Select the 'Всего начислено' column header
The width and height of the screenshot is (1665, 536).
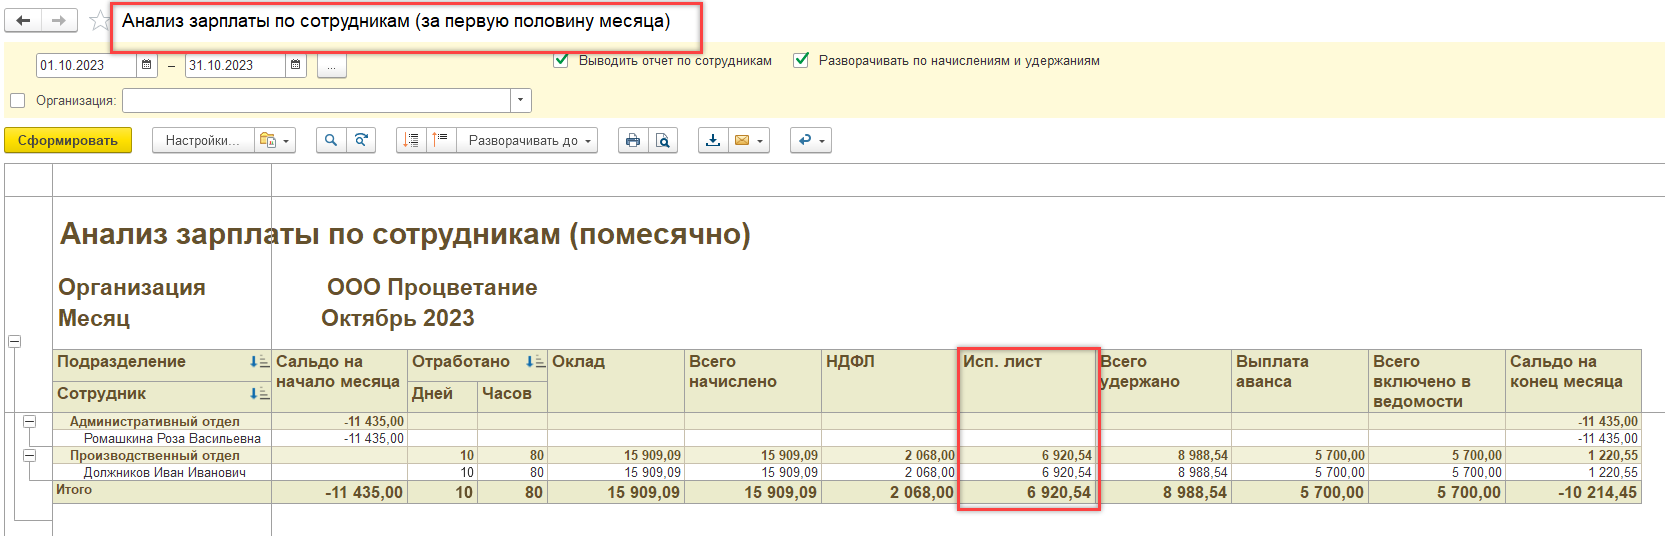coord(753,381)
